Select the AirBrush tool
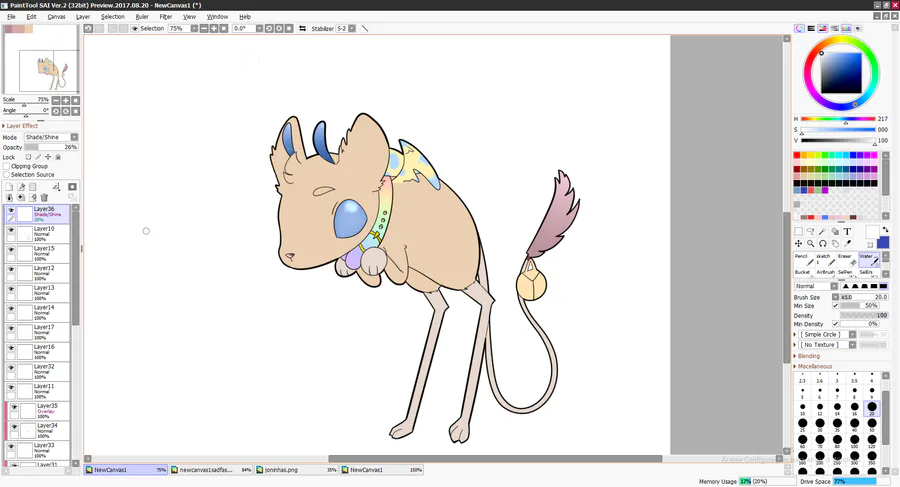Viewport: 900px width, 487px height. pos(825,273)
